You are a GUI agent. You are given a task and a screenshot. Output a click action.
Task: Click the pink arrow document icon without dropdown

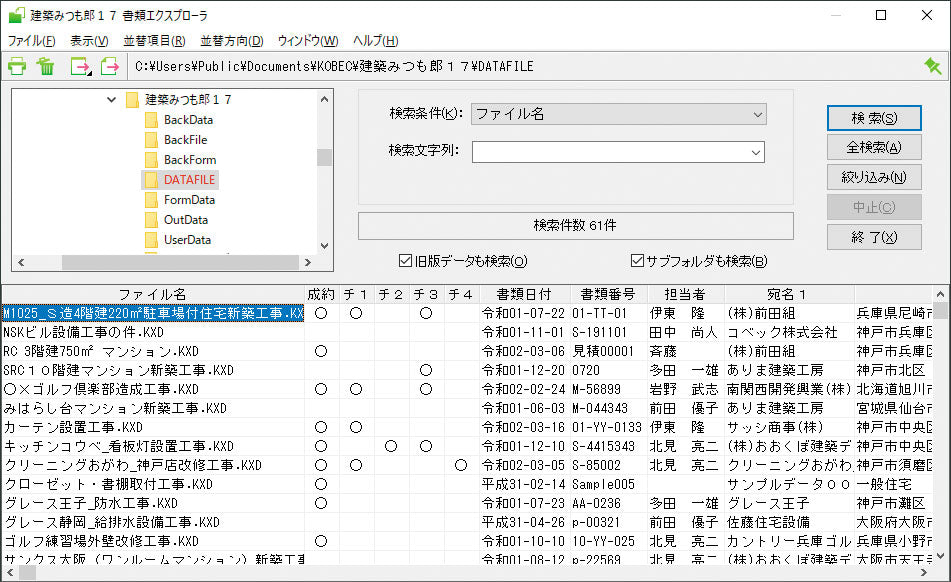click(109, 67)
